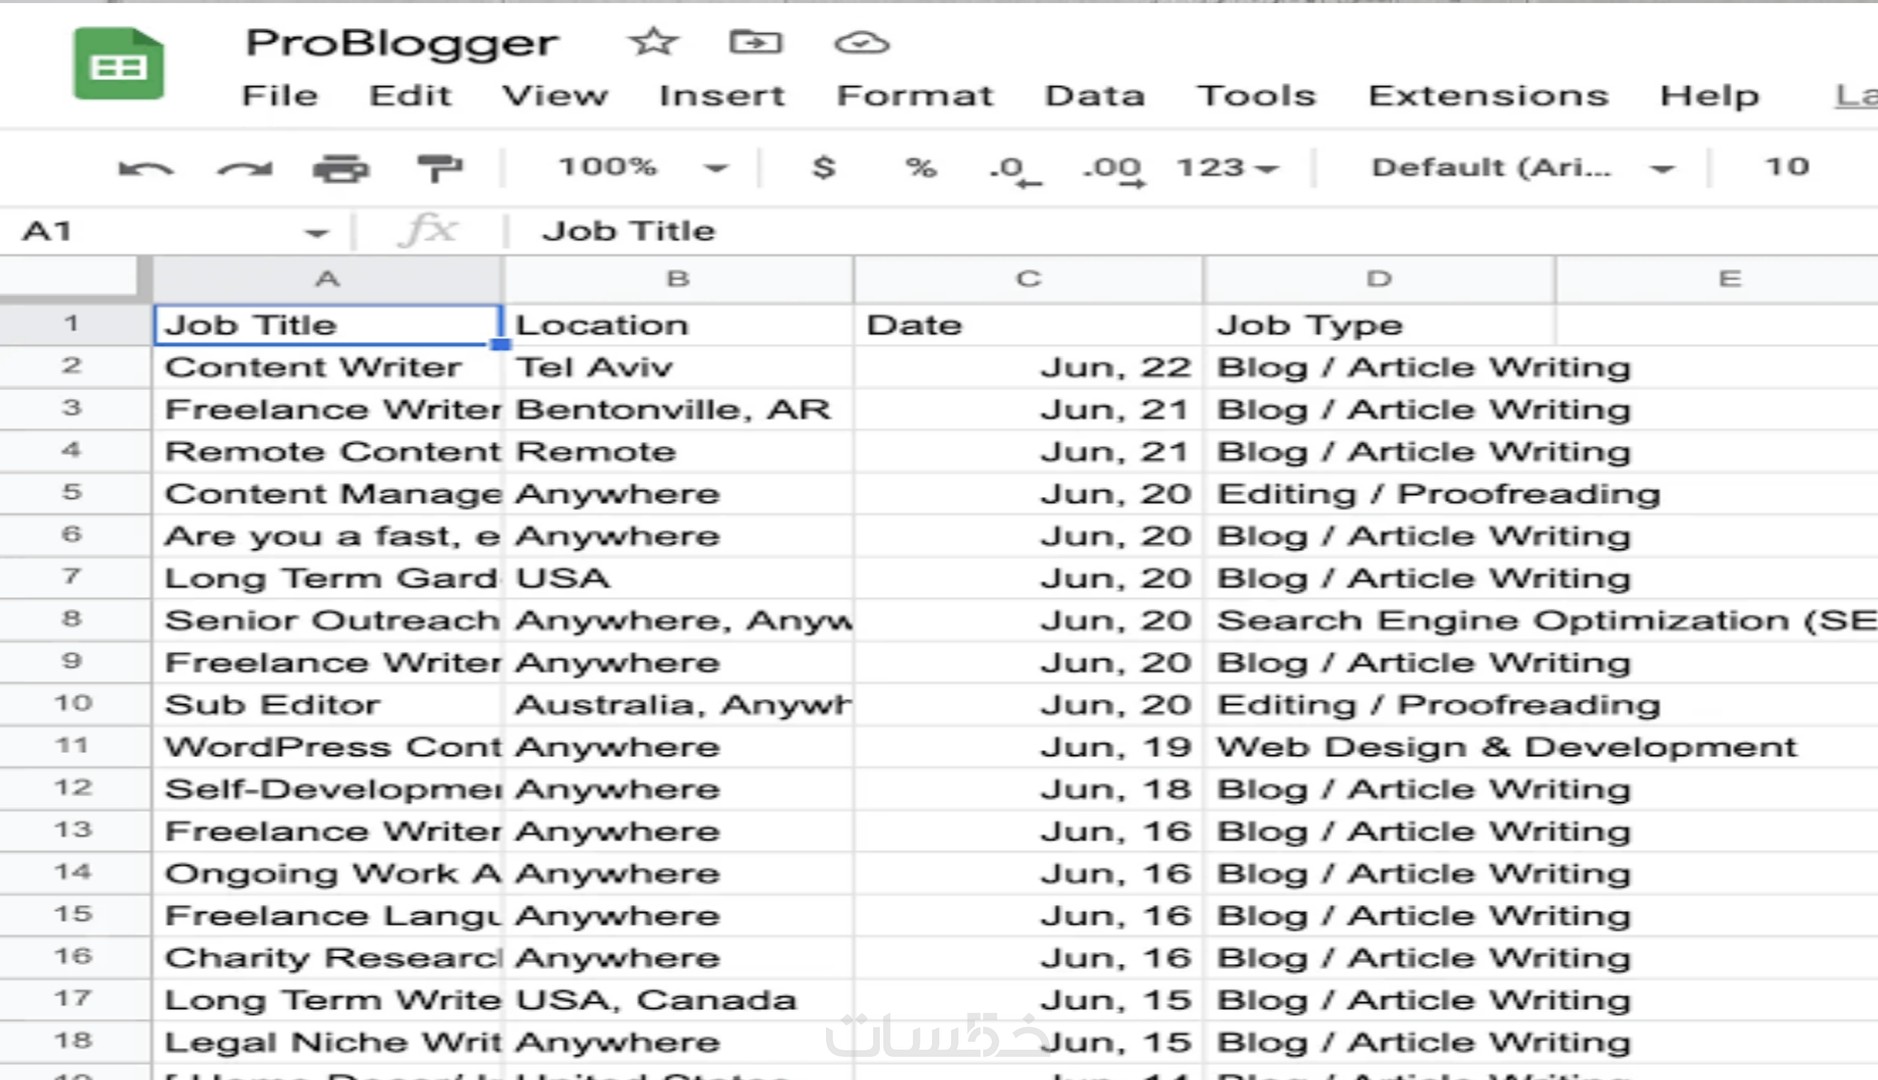Open the Tools menu

[x=1256, y=95]
